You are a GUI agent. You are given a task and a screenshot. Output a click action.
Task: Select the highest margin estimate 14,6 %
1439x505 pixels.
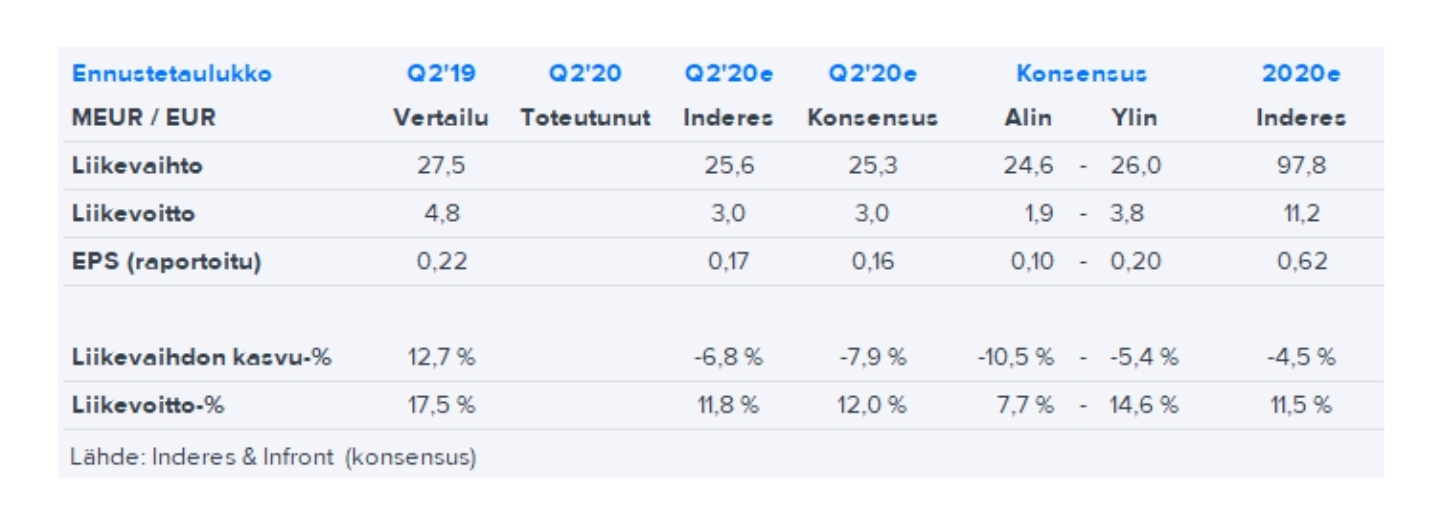tap(1144, 405)
